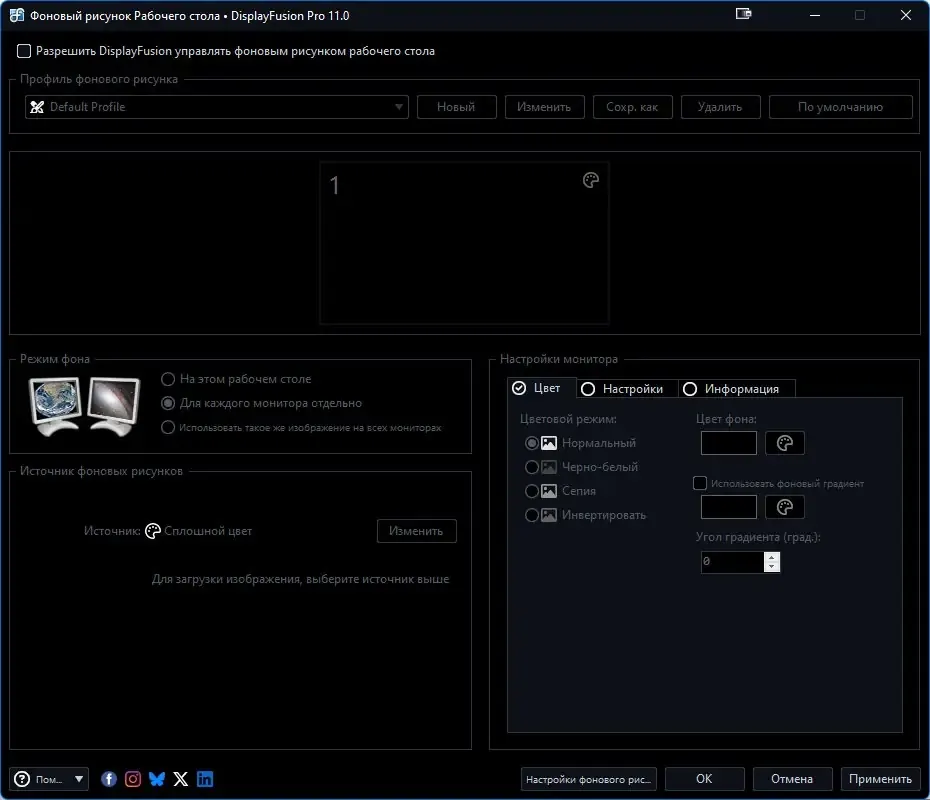The height and width of the screenshot is (800, 930).
Task: Open the Facebook link icon
Action: tap(109, 779)
